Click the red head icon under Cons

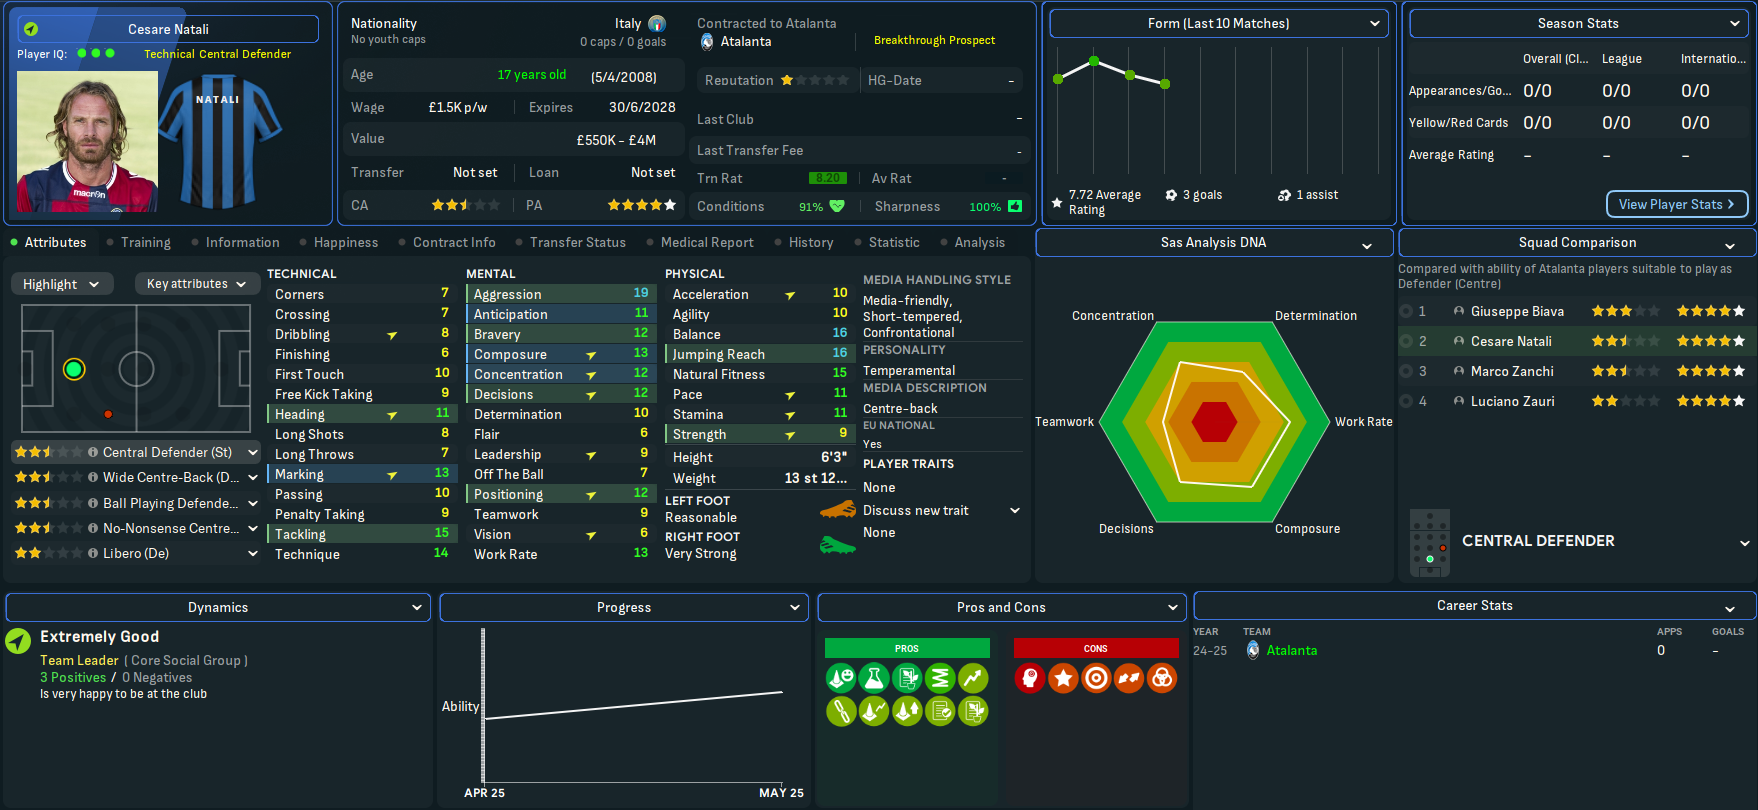coord(1030,678)
